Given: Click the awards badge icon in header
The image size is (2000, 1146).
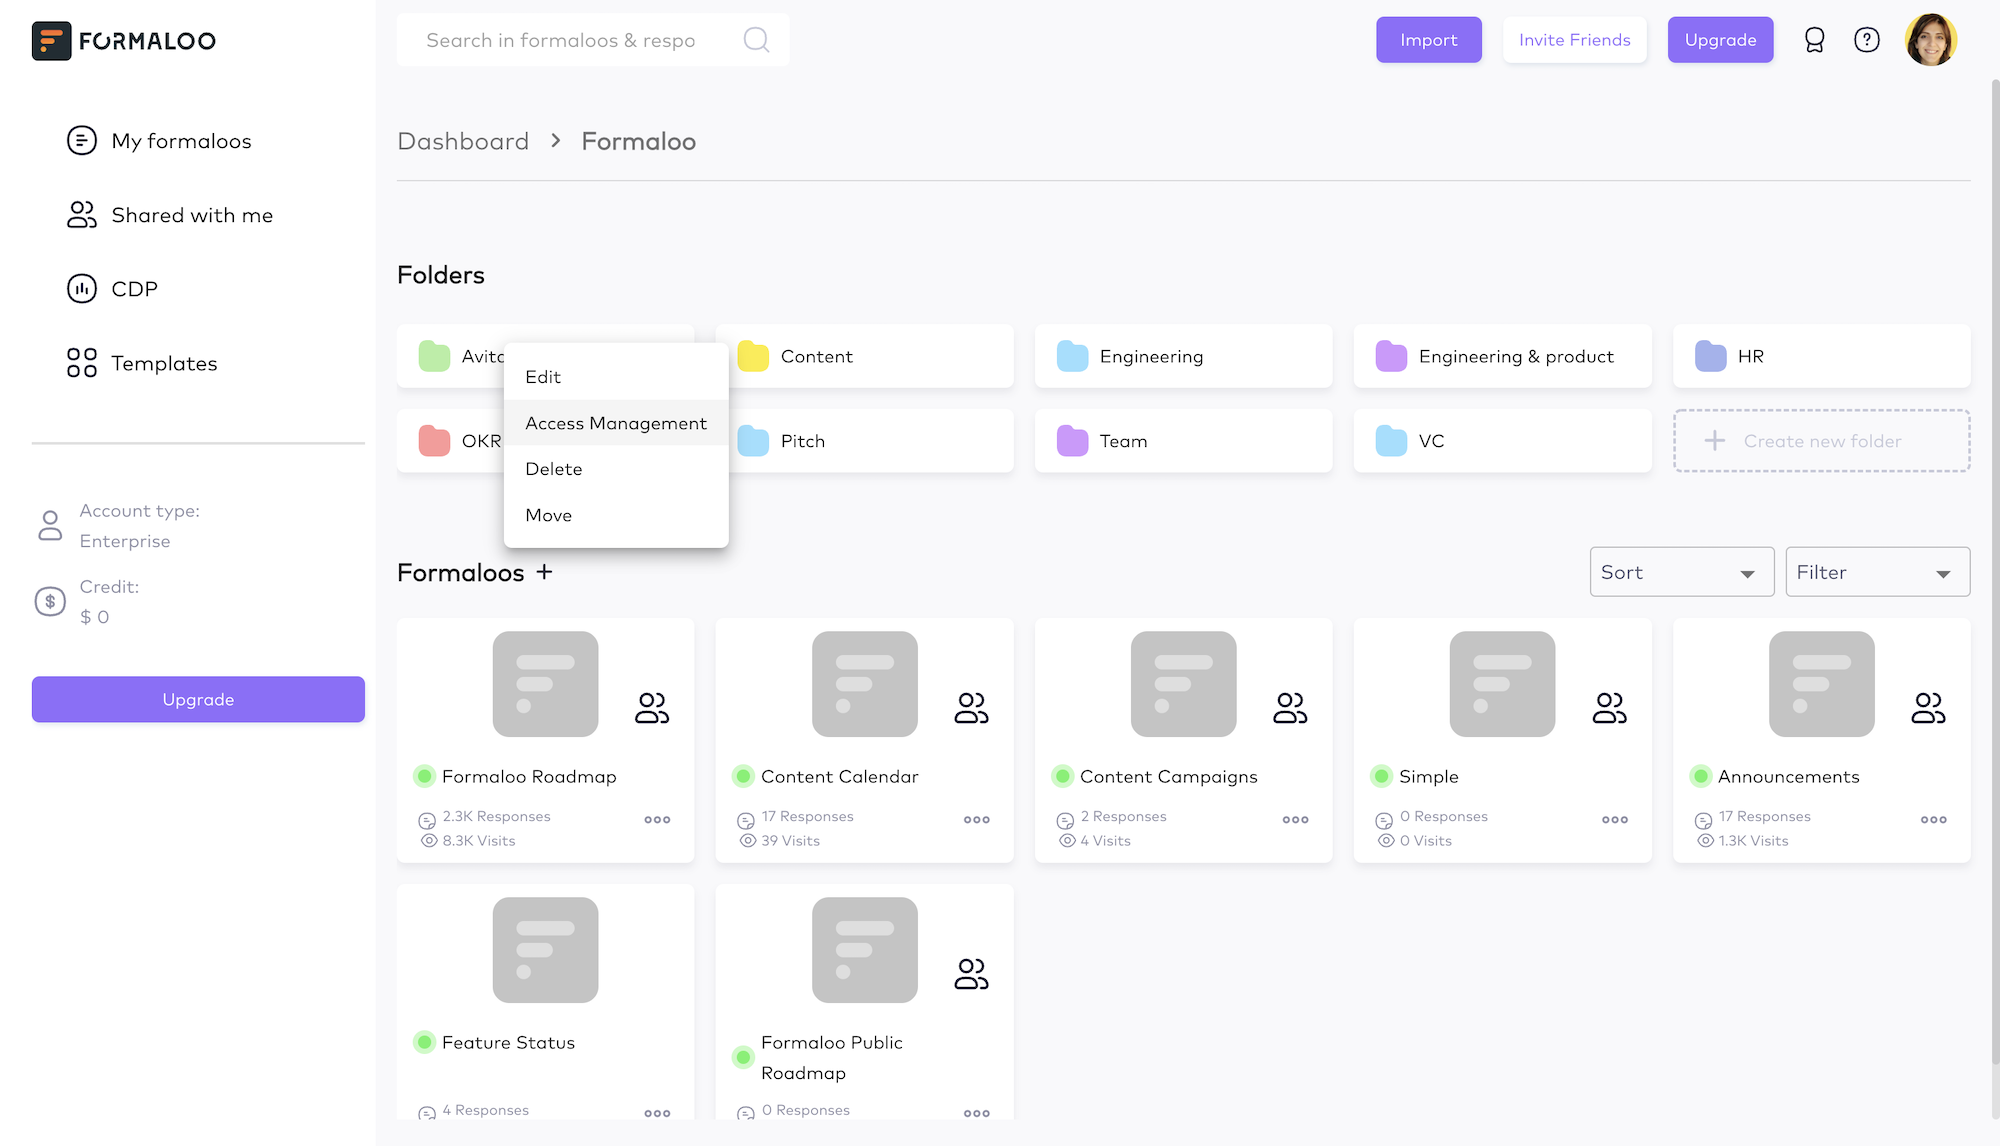Looking at the screenshot, I should click(1814, 40).
